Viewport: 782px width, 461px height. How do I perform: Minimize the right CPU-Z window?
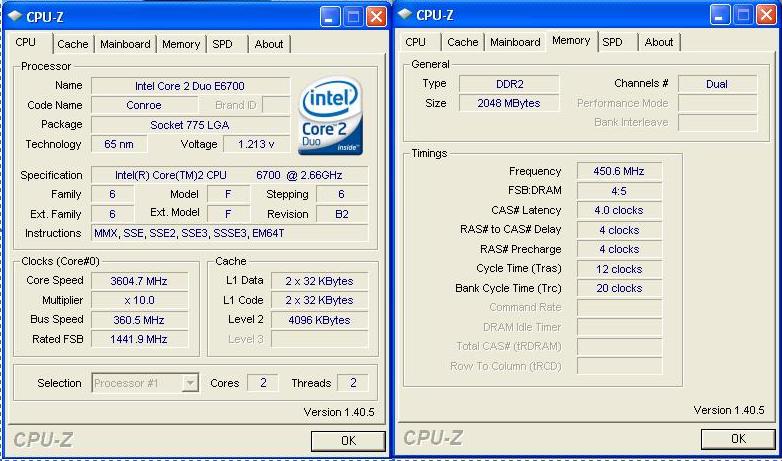tap(720, 15)
